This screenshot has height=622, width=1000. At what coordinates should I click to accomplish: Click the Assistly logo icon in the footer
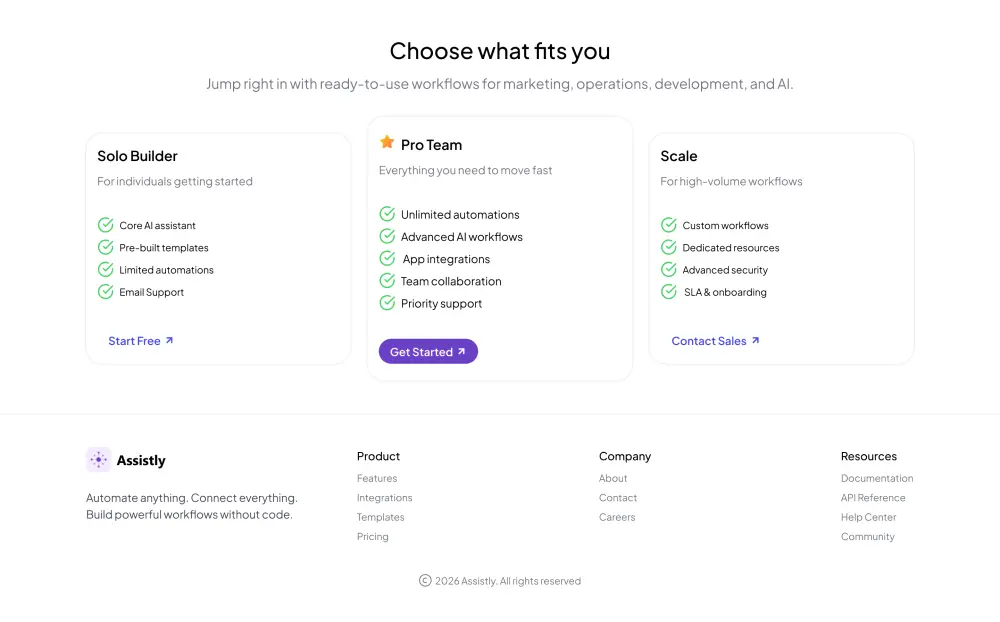98,459
